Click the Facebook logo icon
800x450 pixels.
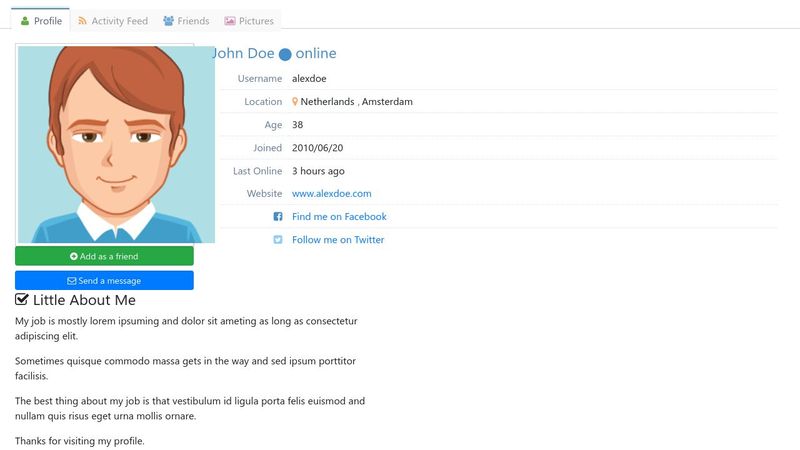point(278,216)
